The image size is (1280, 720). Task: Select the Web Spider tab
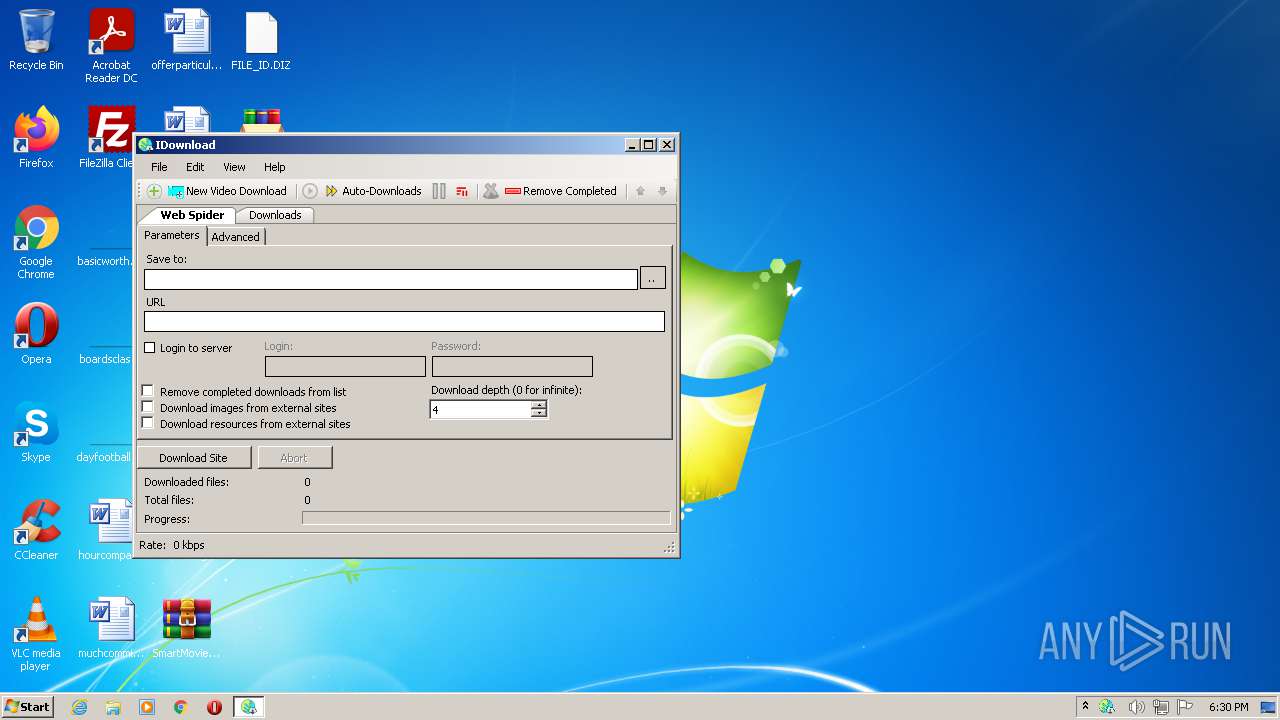coord(192,215)
